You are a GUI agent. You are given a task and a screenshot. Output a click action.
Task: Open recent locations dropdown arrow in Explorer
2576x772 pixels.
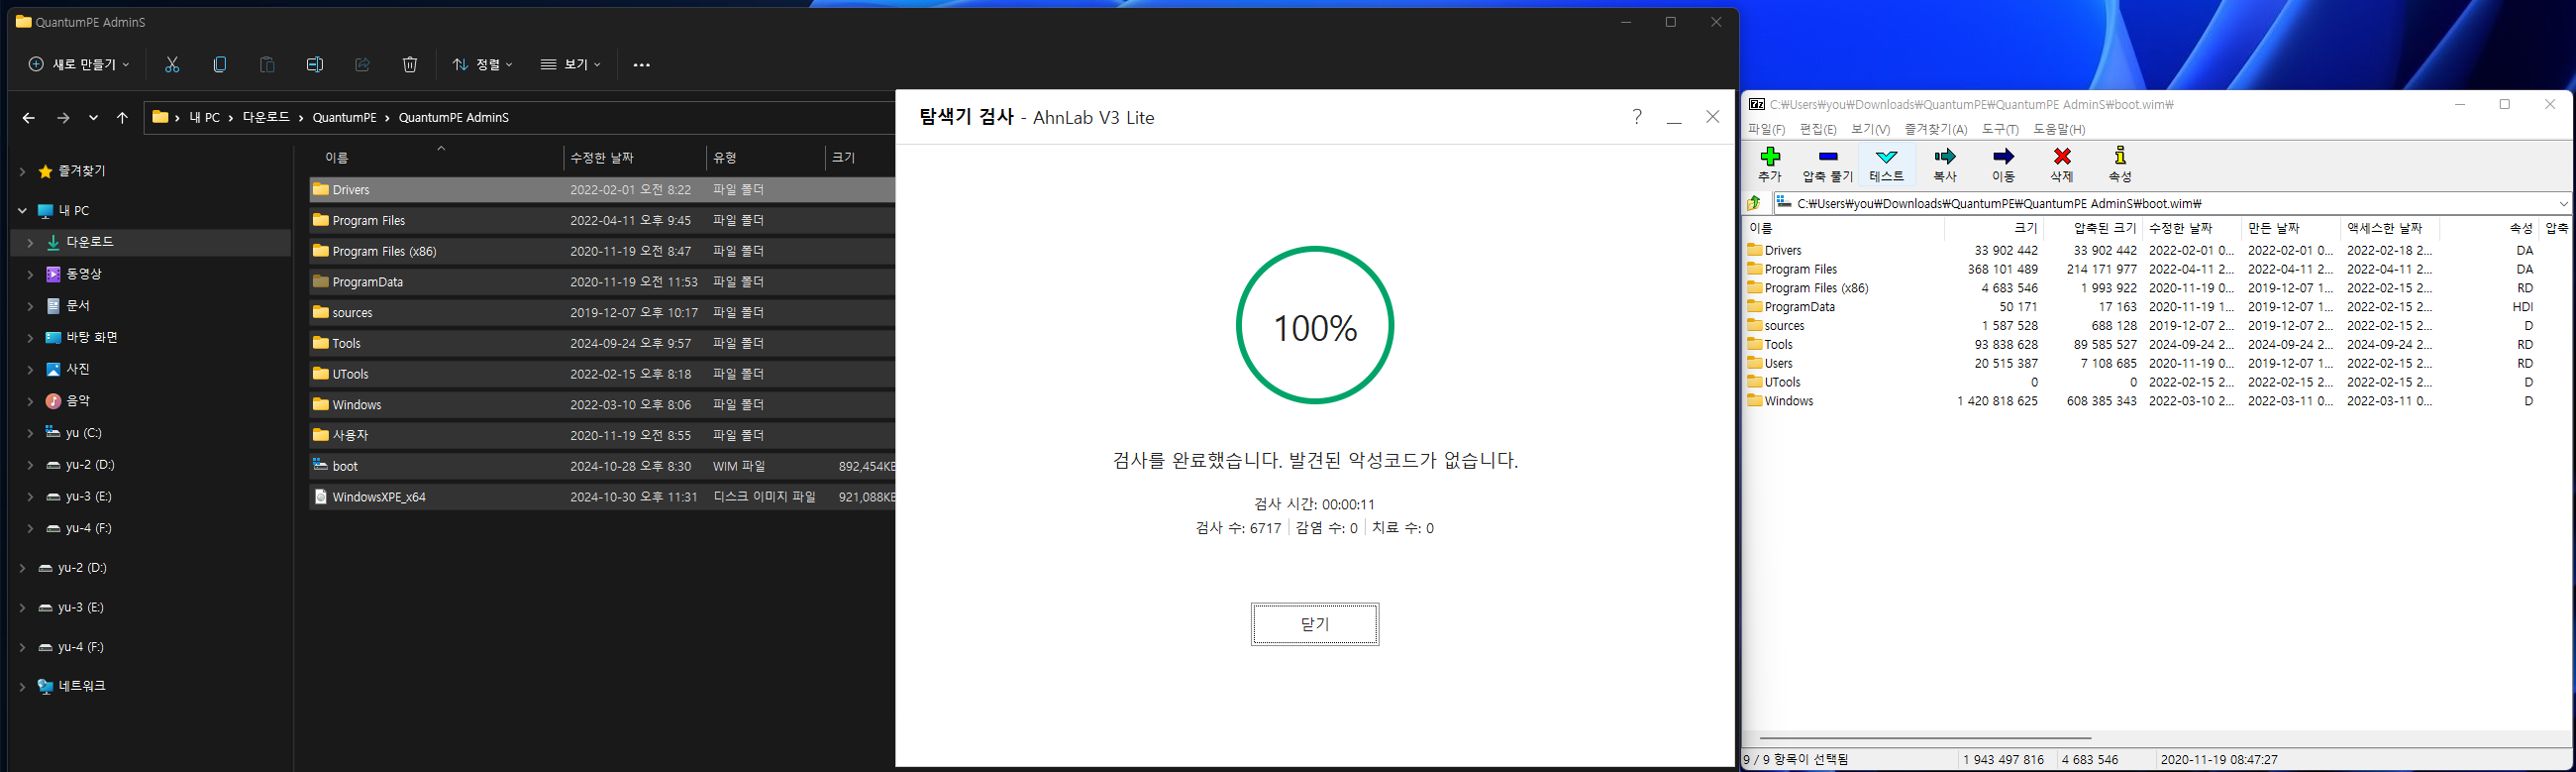coord(93,118)
